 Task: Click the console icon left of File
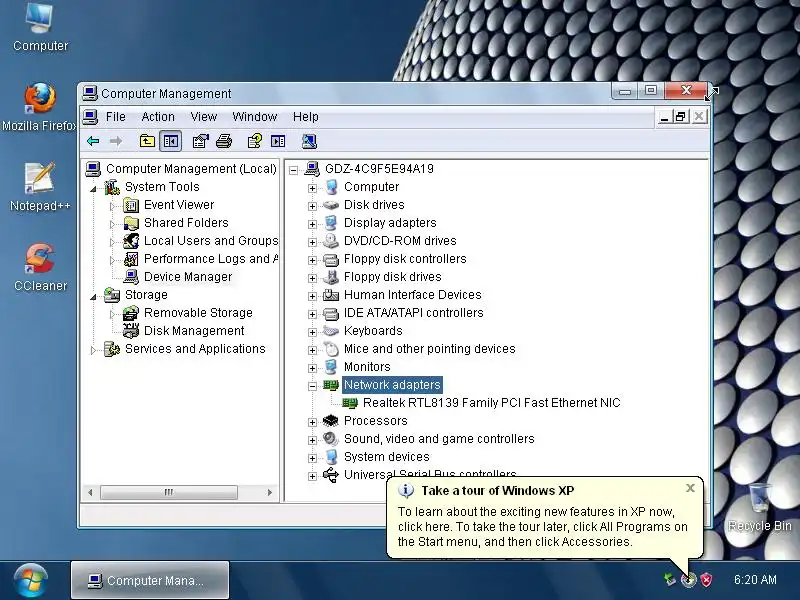(90, 117)
